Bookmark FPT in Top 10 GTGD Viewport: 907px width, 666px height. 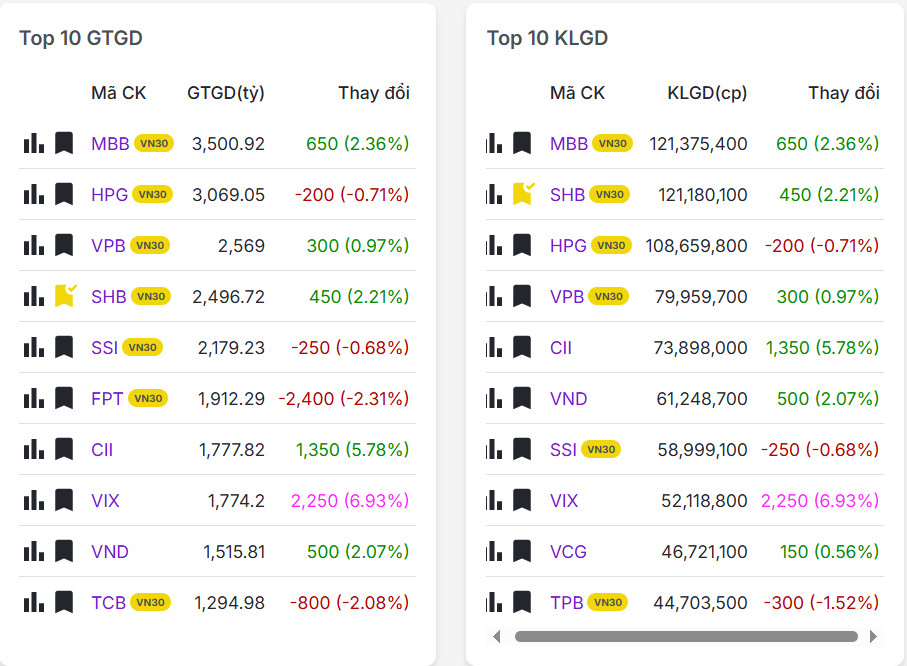(64, 398)
